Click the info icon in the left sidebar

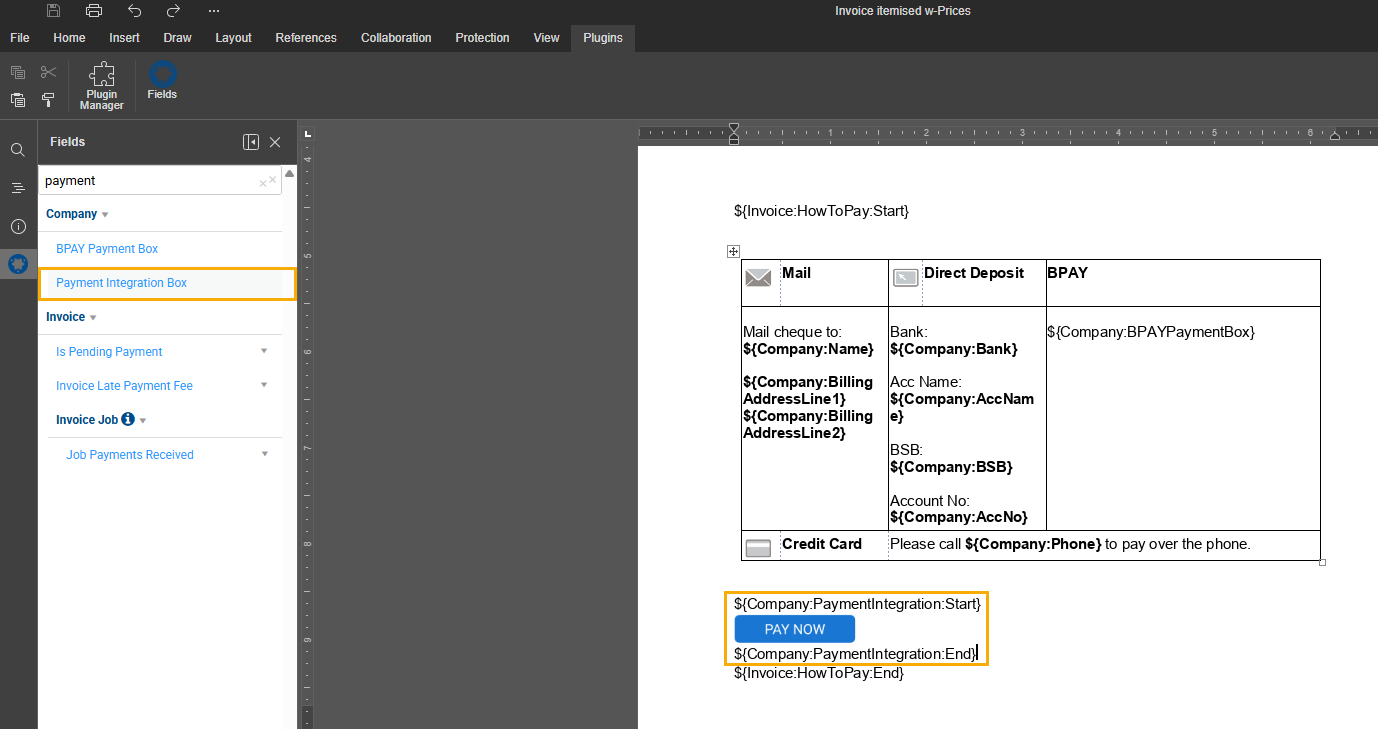coord(17,226)
